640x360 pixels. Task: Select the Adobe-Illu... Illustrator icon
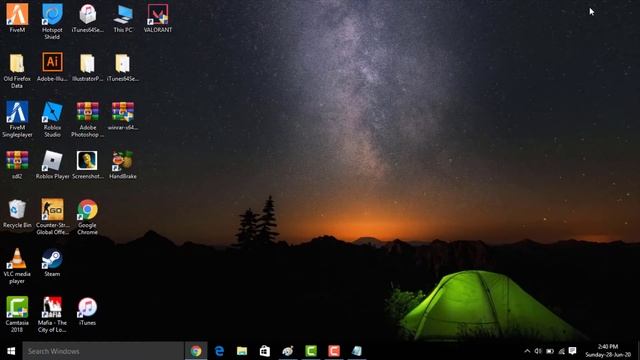[52, 67]
